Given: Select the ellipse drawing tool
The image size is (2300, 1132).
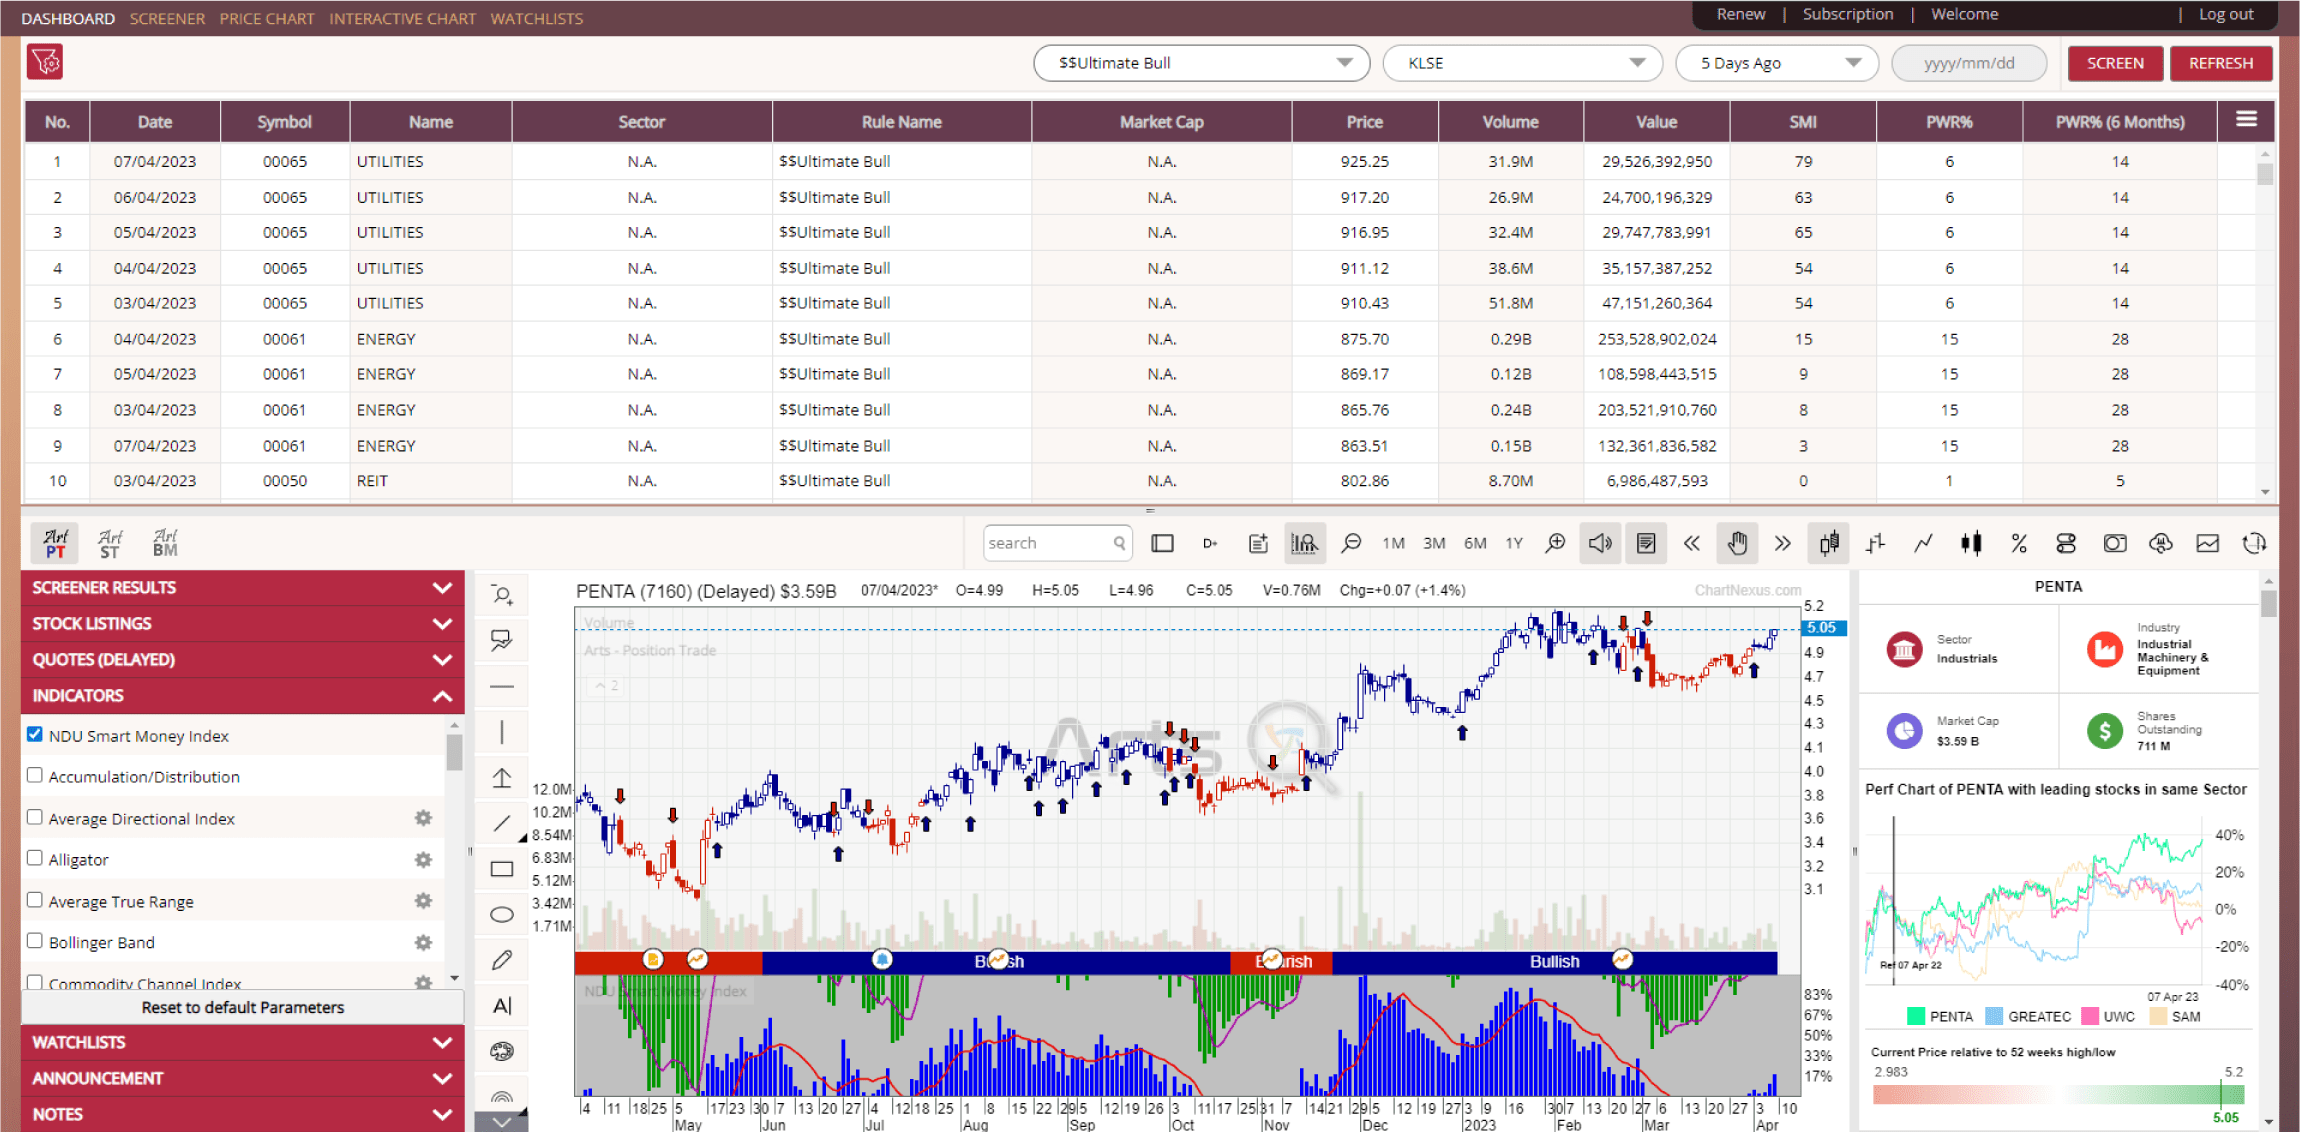Looking at the screenshot, I should 502,914.
